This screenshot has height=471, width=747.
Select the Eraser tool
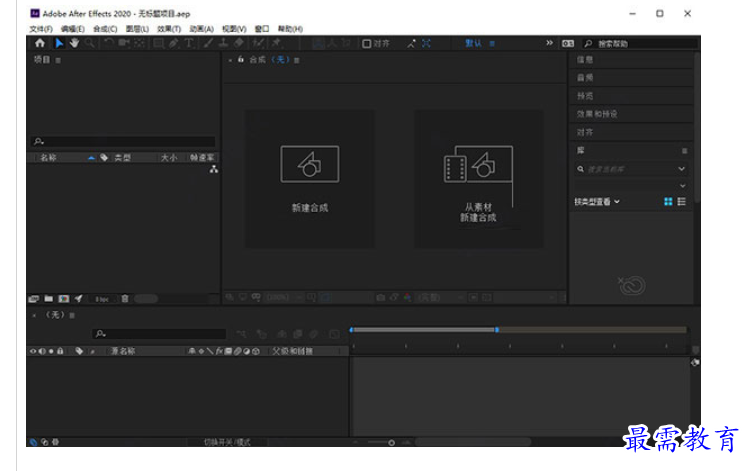click(239, 43)
